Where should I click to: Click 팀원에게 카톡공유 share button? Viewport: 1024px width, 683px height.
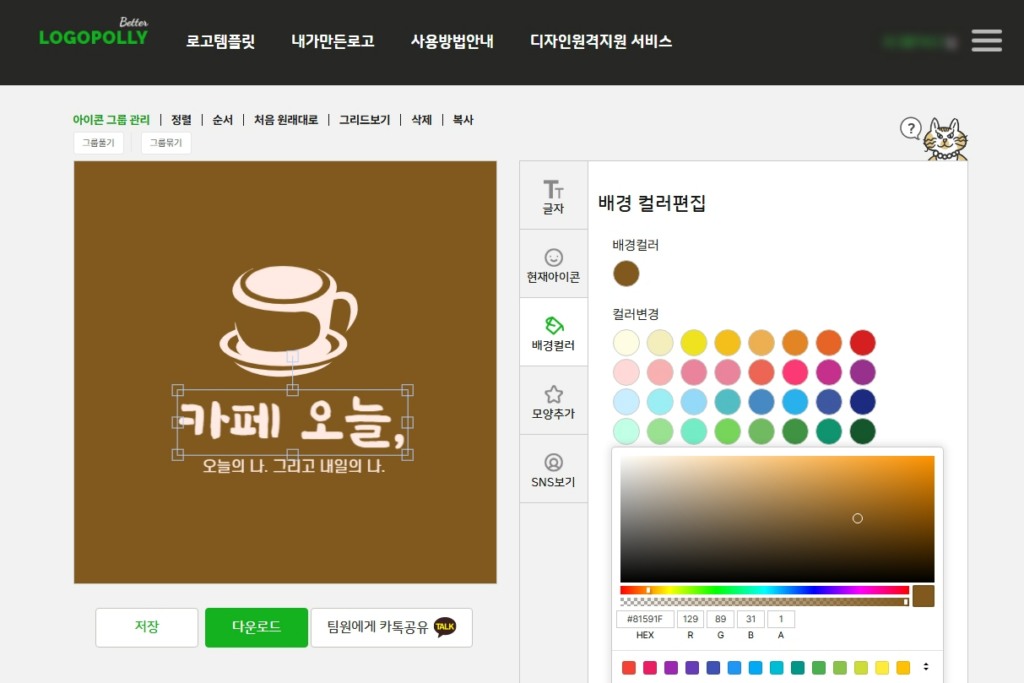391,627
